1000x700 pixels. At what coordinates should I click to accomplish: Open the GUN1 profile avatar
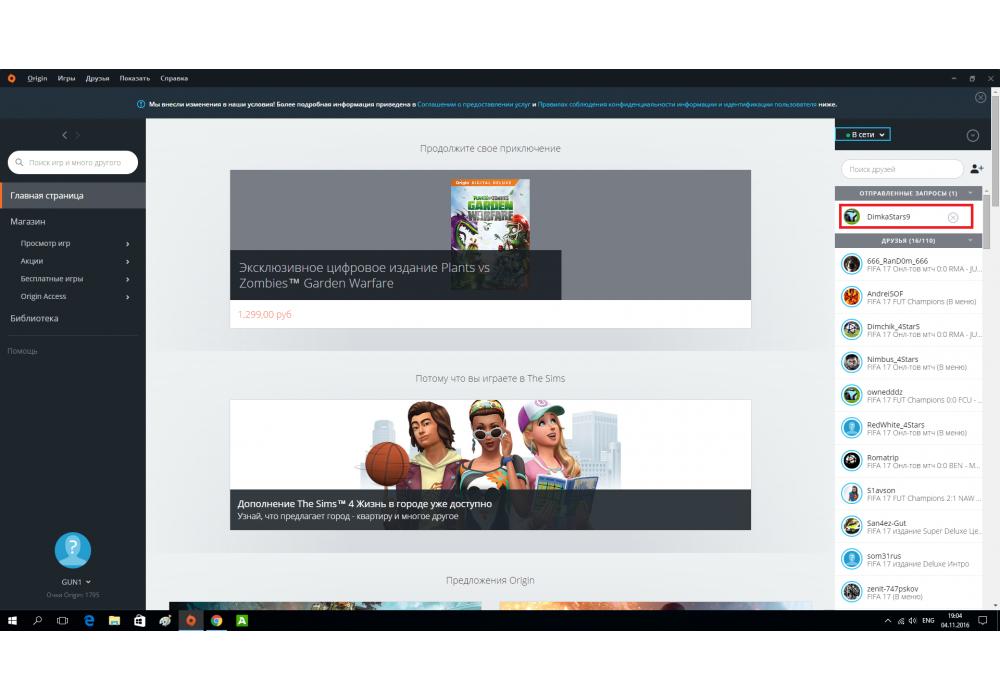click(72, 550)
